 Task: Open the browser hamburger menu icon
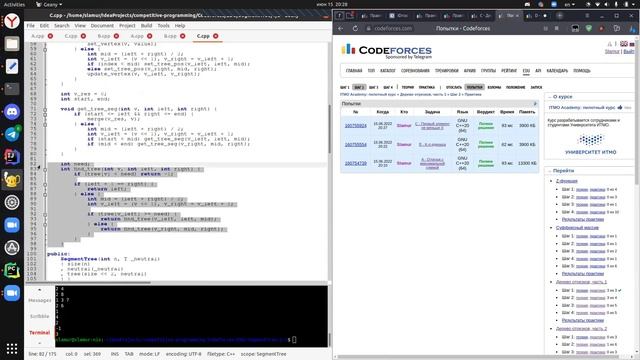(587, 16)
